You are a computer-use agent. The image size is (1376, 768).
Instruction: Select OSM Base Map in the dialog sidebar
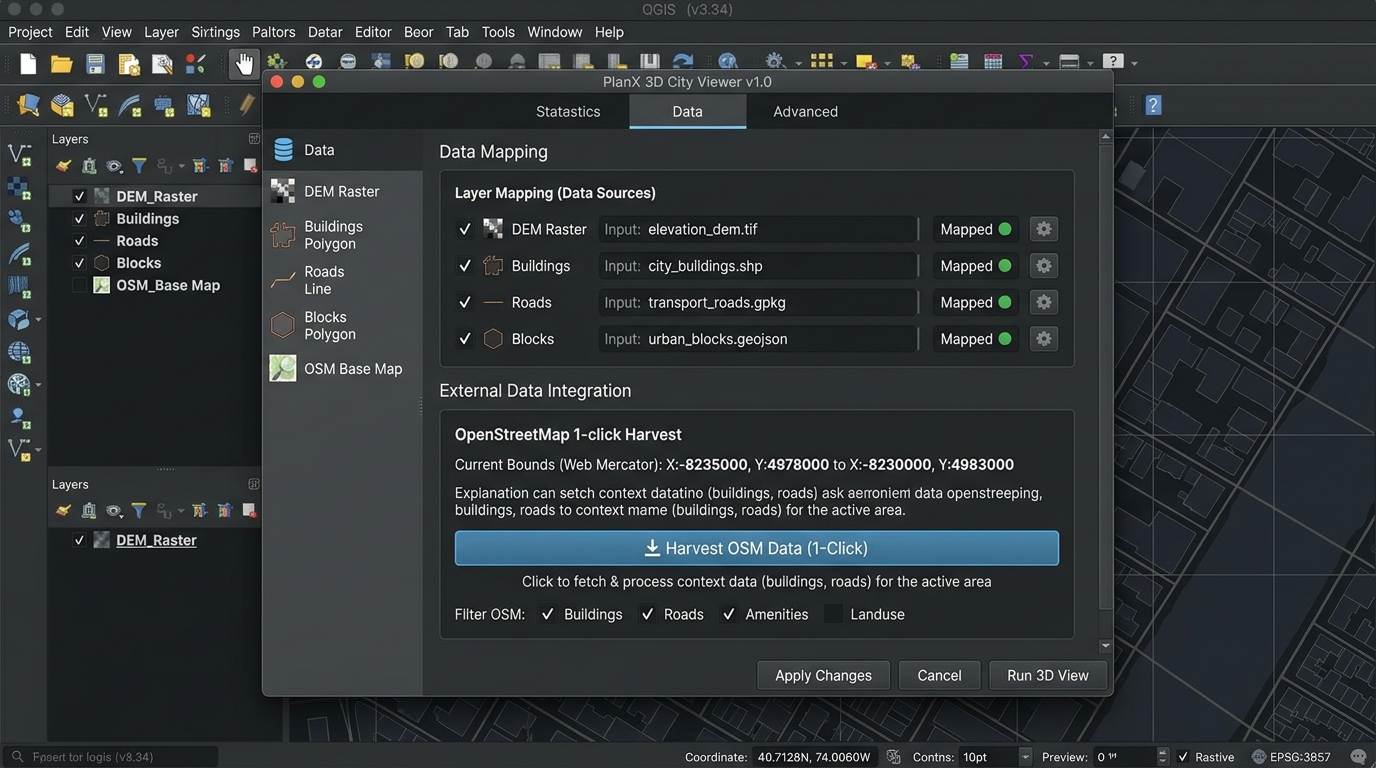342,369
